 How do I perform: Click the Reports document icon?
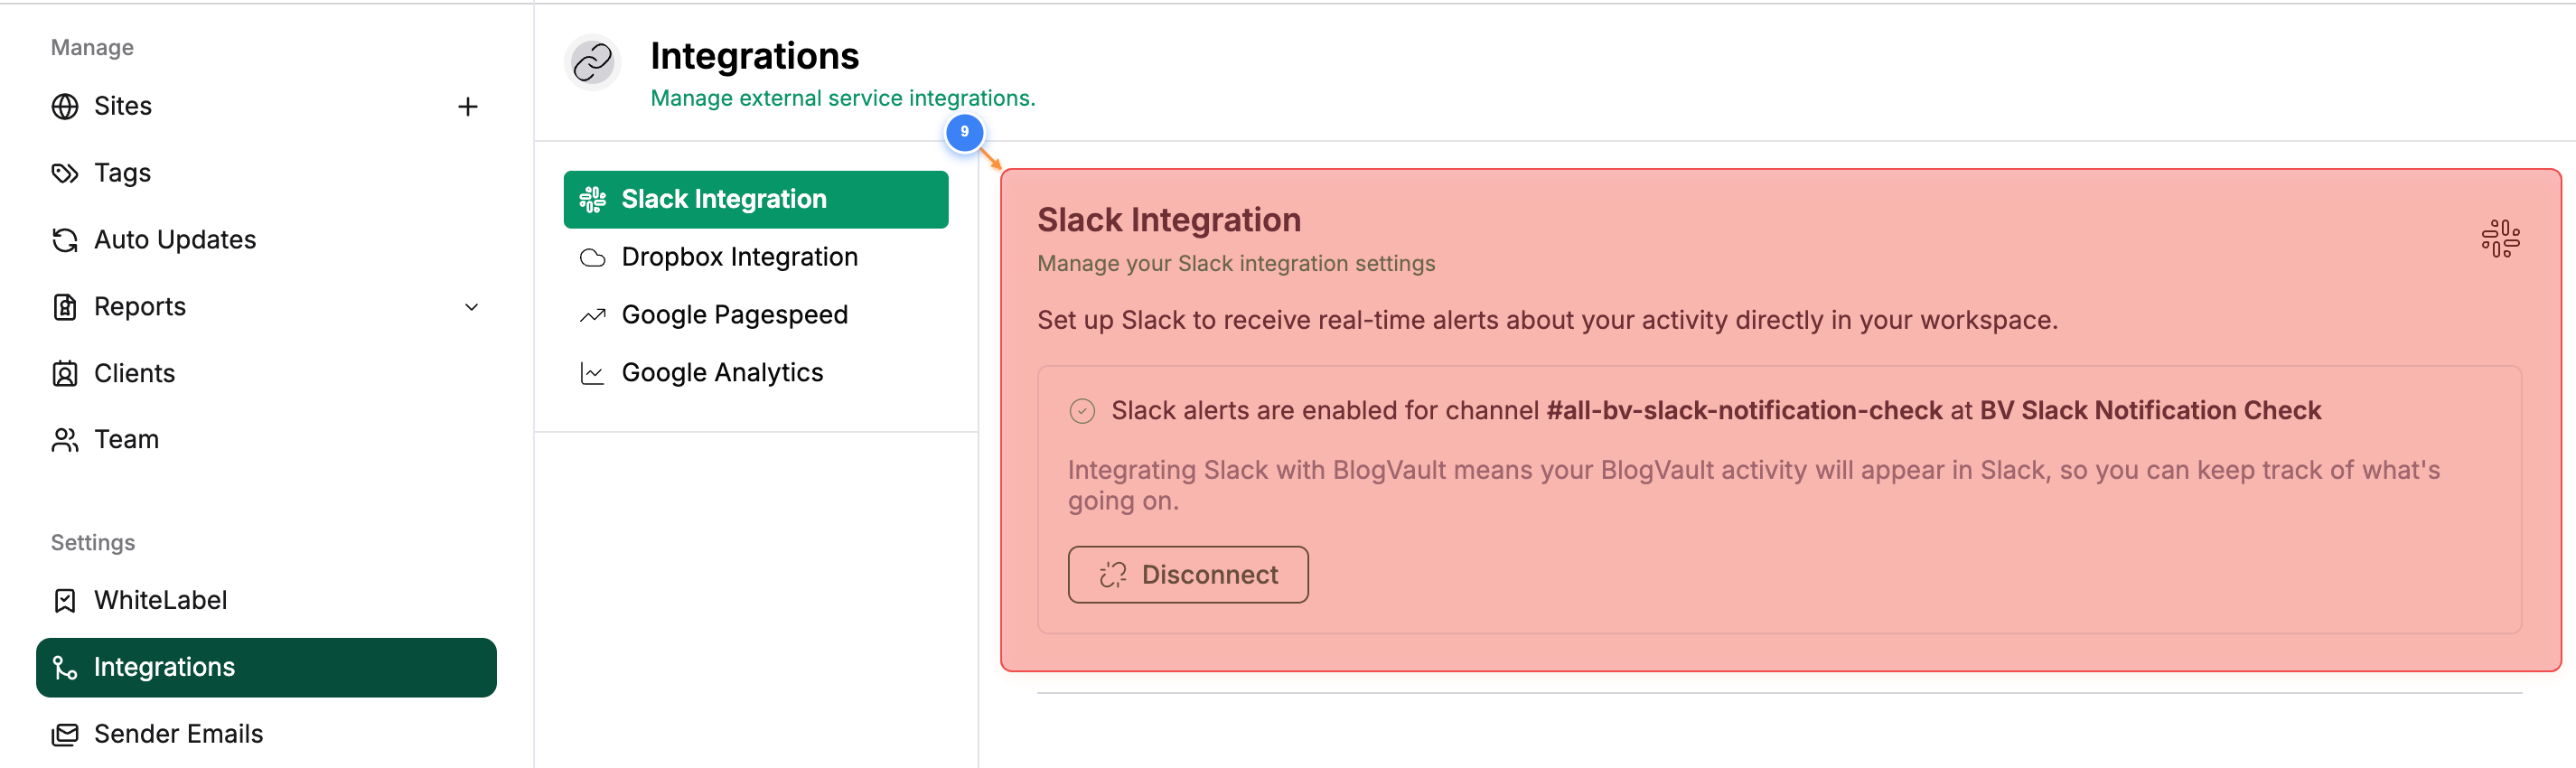[x=65, y=306]
